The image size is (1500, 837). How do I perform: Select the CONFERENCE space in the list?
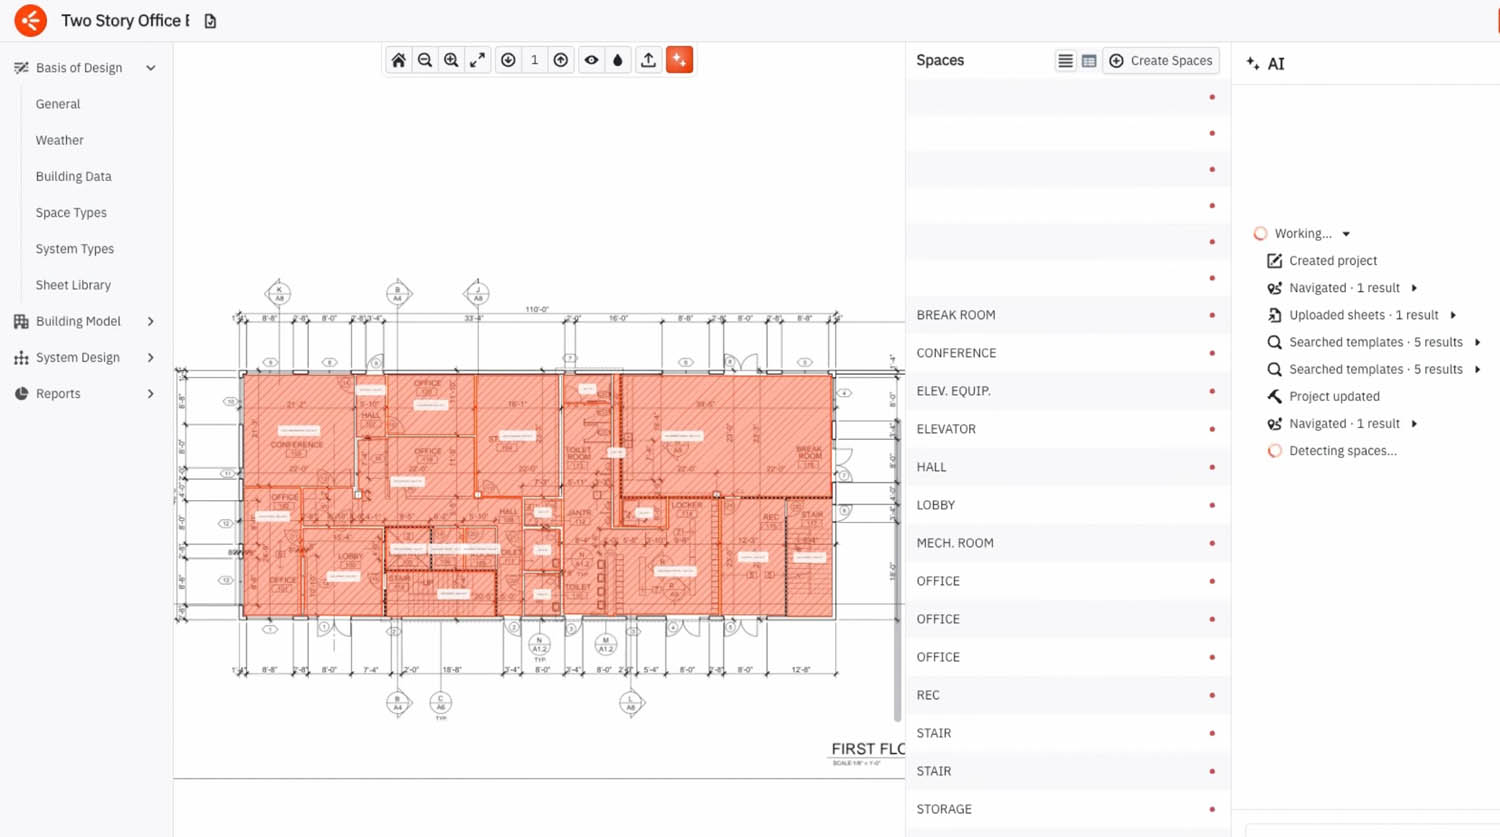(x=956, y=353)
